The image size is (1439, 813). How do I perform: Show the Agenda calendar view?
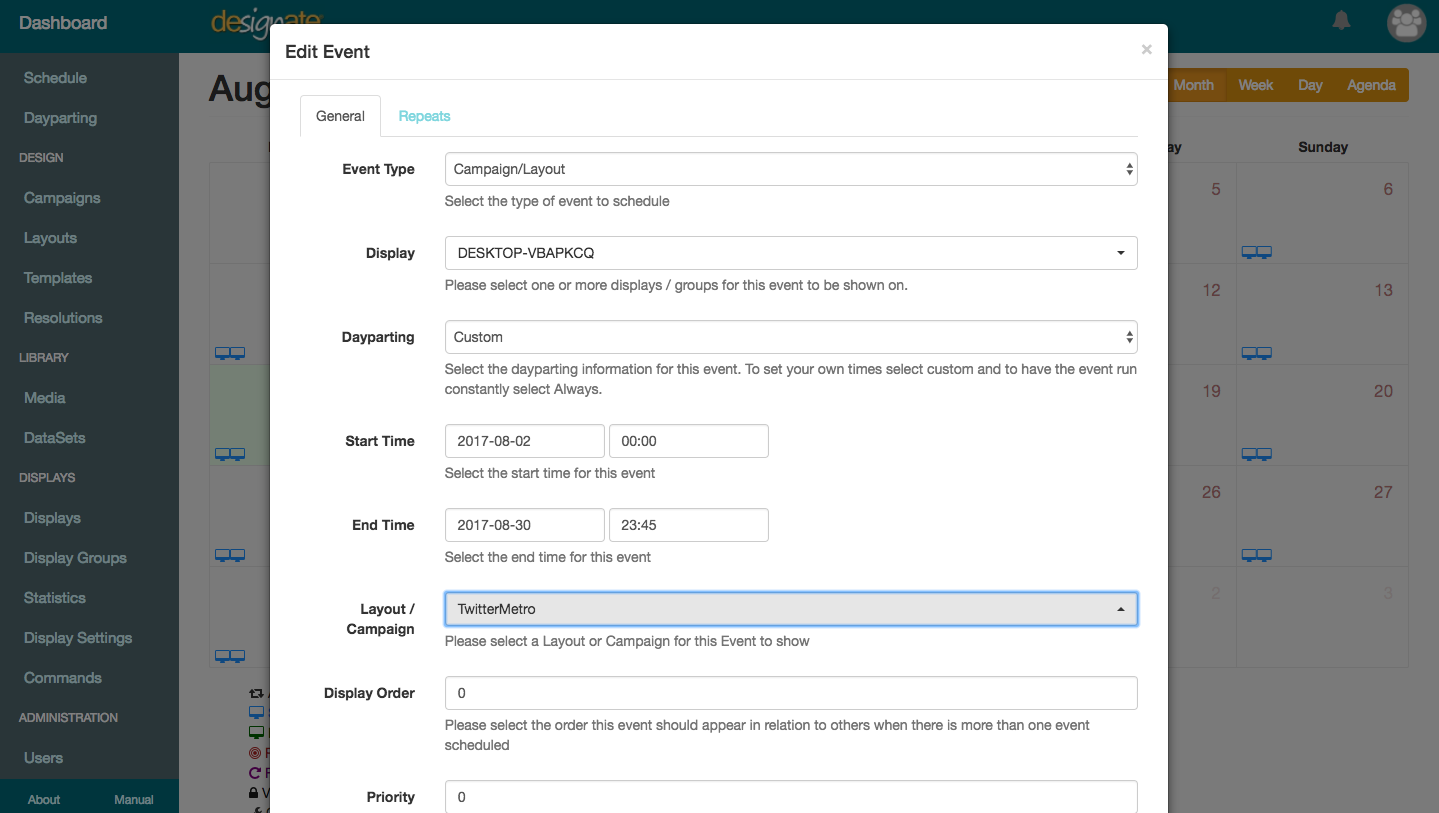(1370, 85)
